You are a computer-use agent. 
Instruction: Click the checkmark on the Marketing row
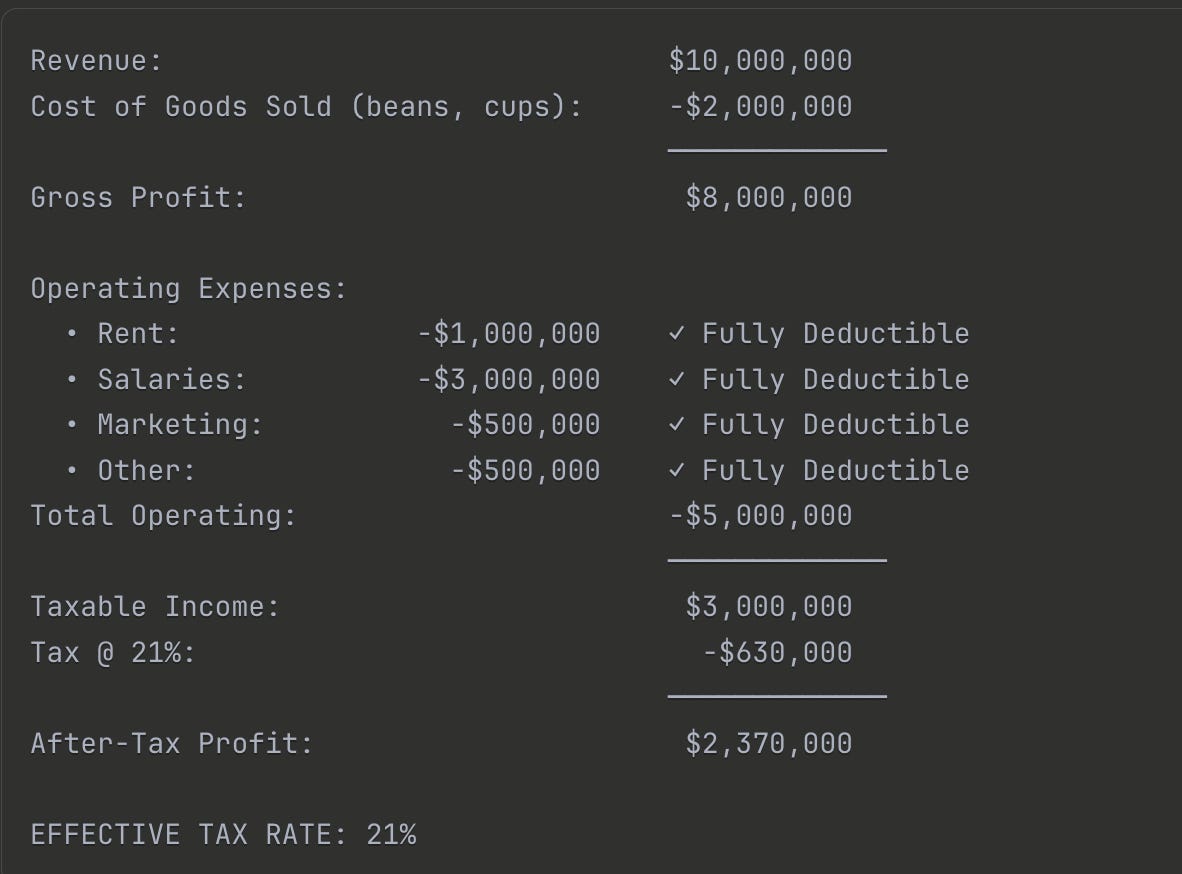pos(676,425)
